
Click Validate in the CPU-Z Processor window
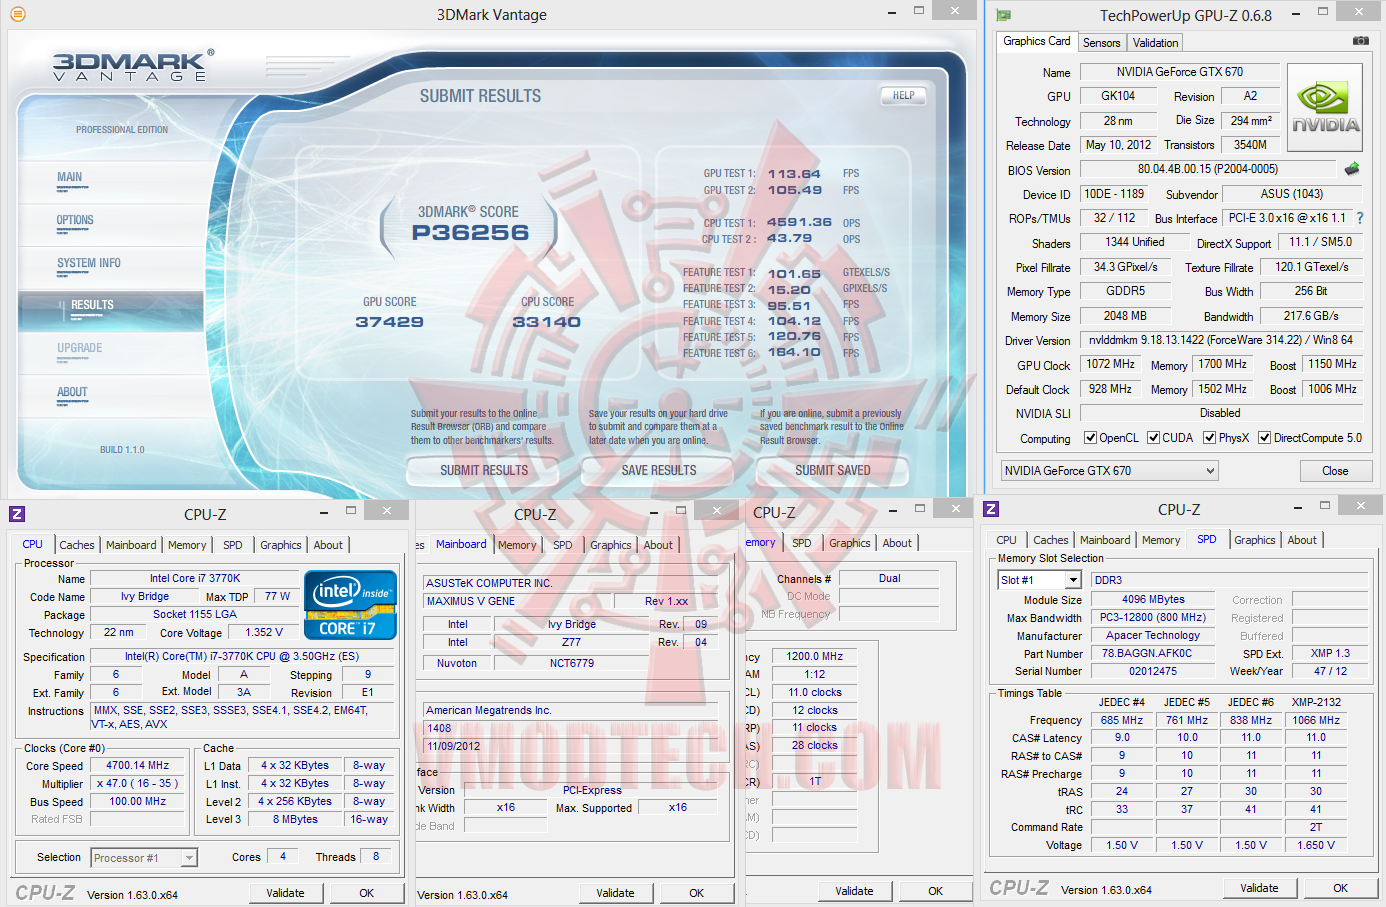click(x=285, y=893)
